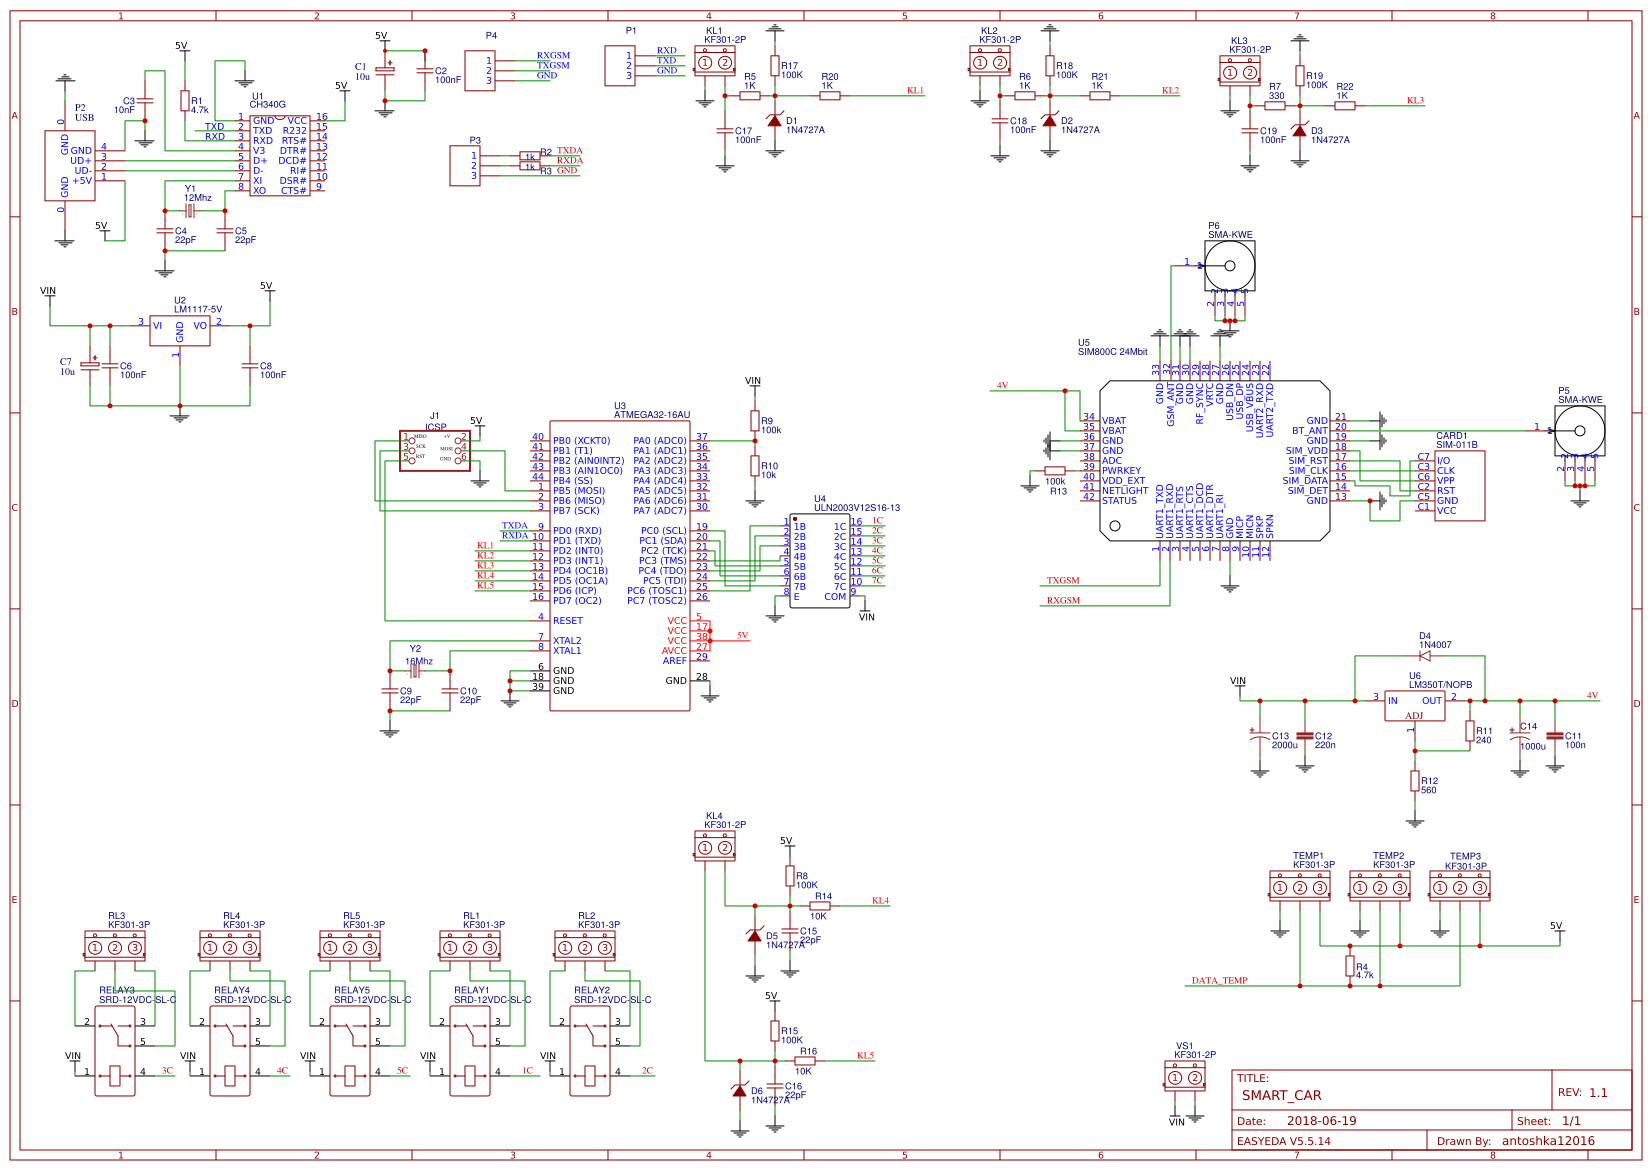Click the DATA_TEMP net label
1652x1170 pixels.
1220,980
